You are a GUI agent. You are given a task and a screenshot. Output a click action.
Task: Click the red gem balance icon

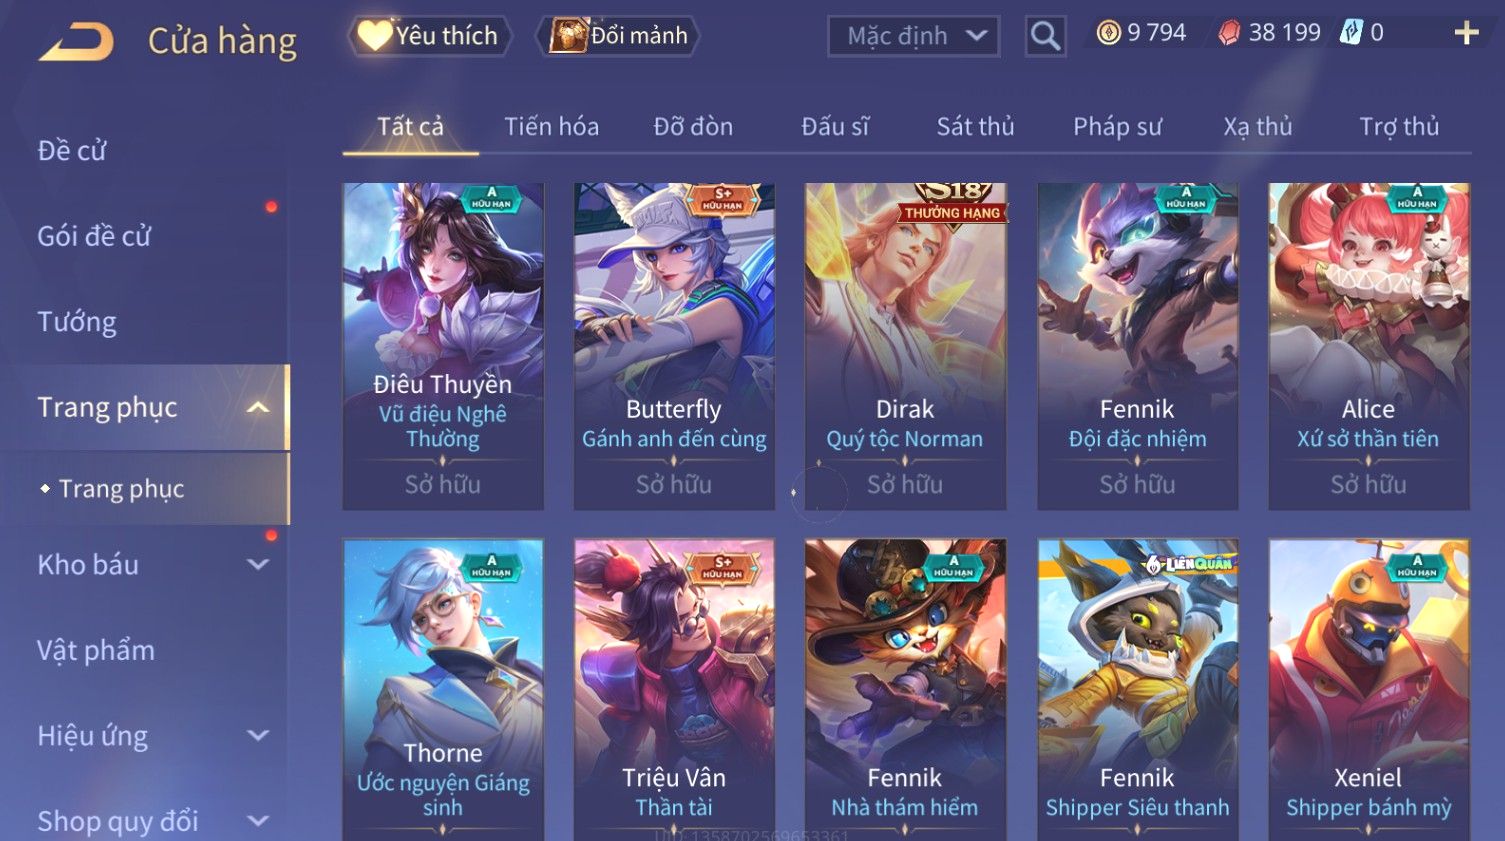pos(1229,33)
